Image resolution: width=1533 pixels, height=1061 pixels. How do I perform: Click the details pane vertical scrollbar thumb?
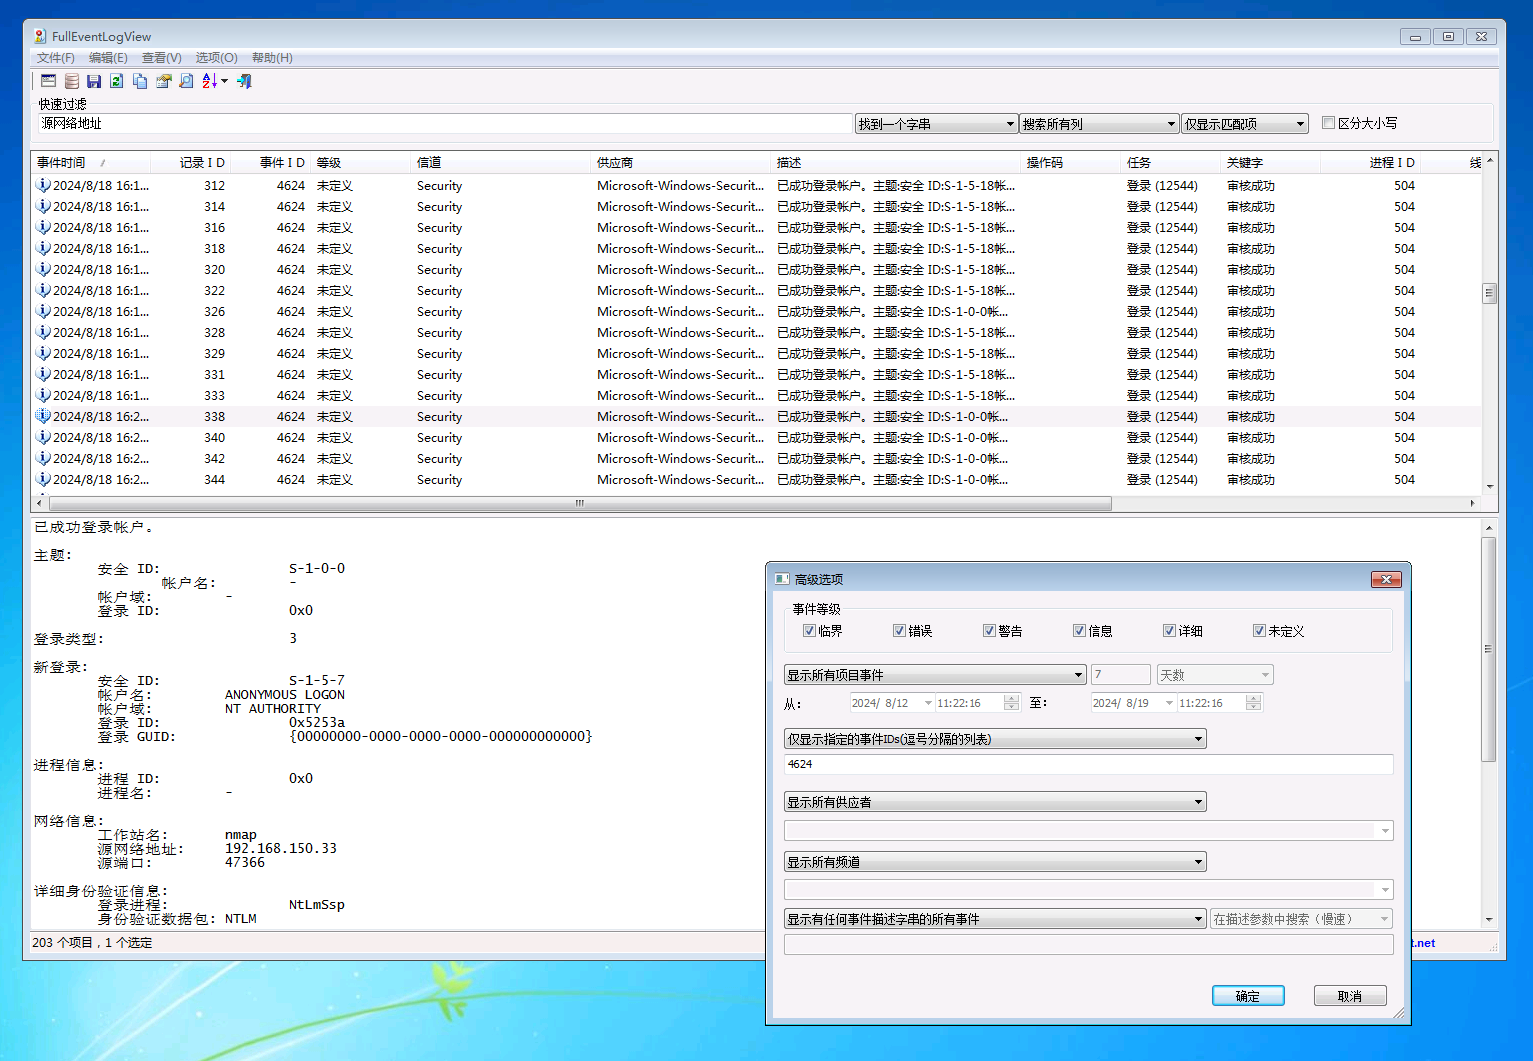(1489, 649)
